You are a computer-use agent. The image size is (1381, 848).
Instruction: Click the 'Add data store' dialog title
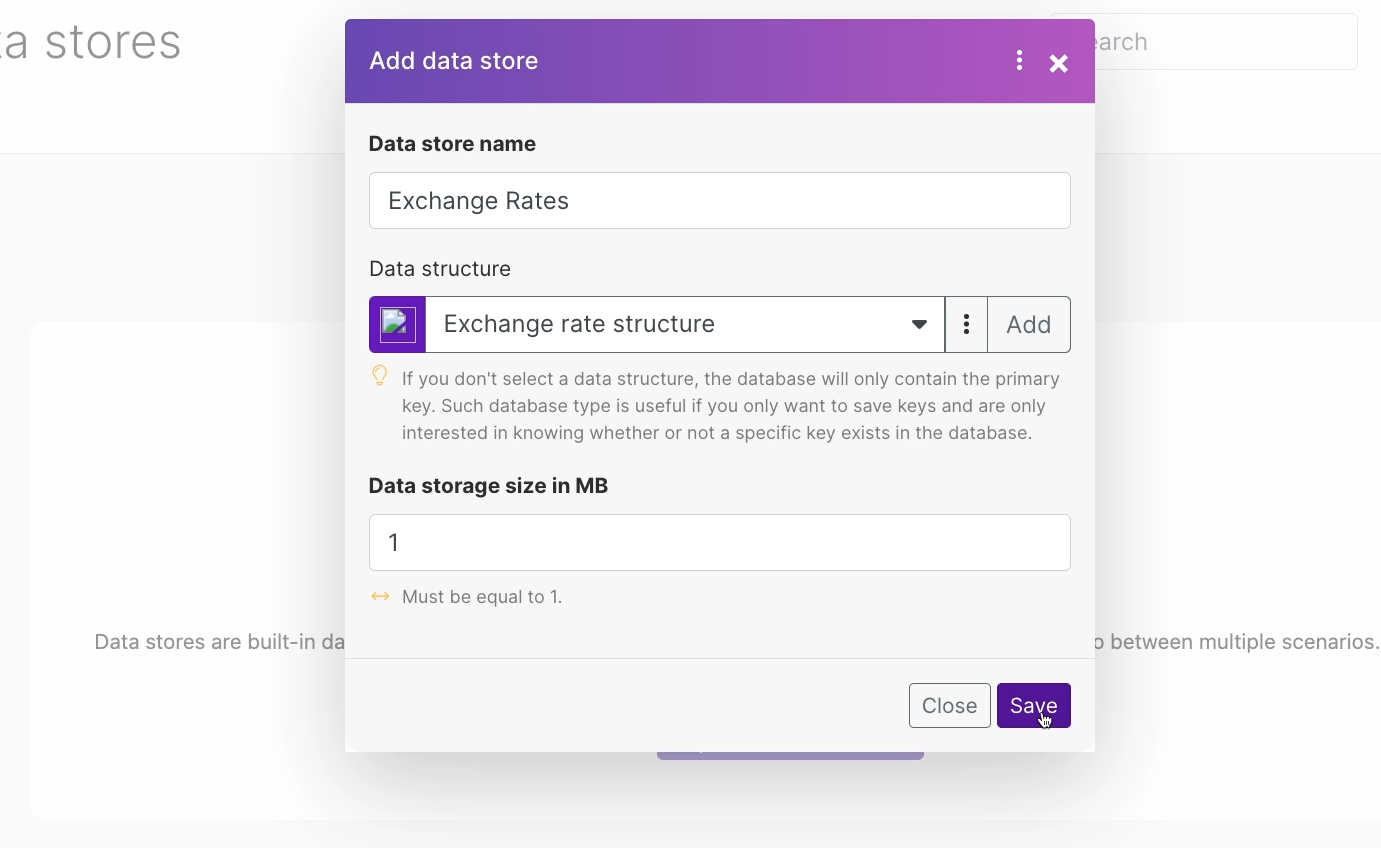tap(454, 61)
